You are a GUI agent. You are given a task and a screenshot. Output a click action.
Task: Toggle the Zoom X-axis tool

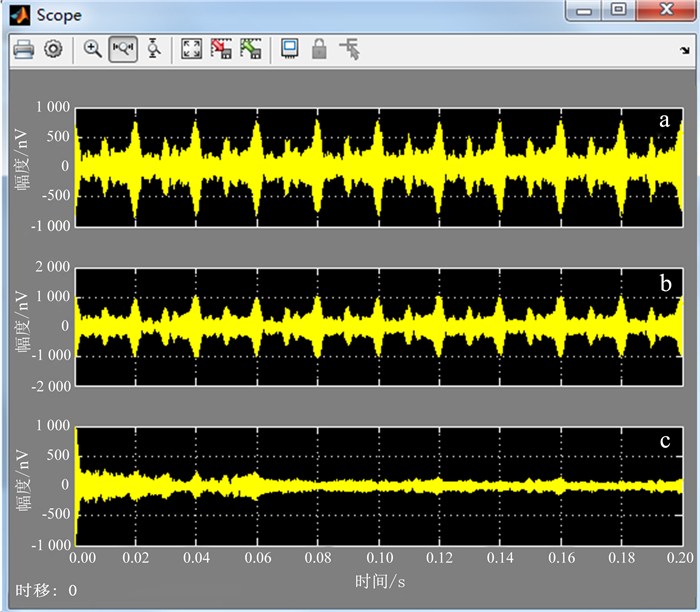point(123,48)
